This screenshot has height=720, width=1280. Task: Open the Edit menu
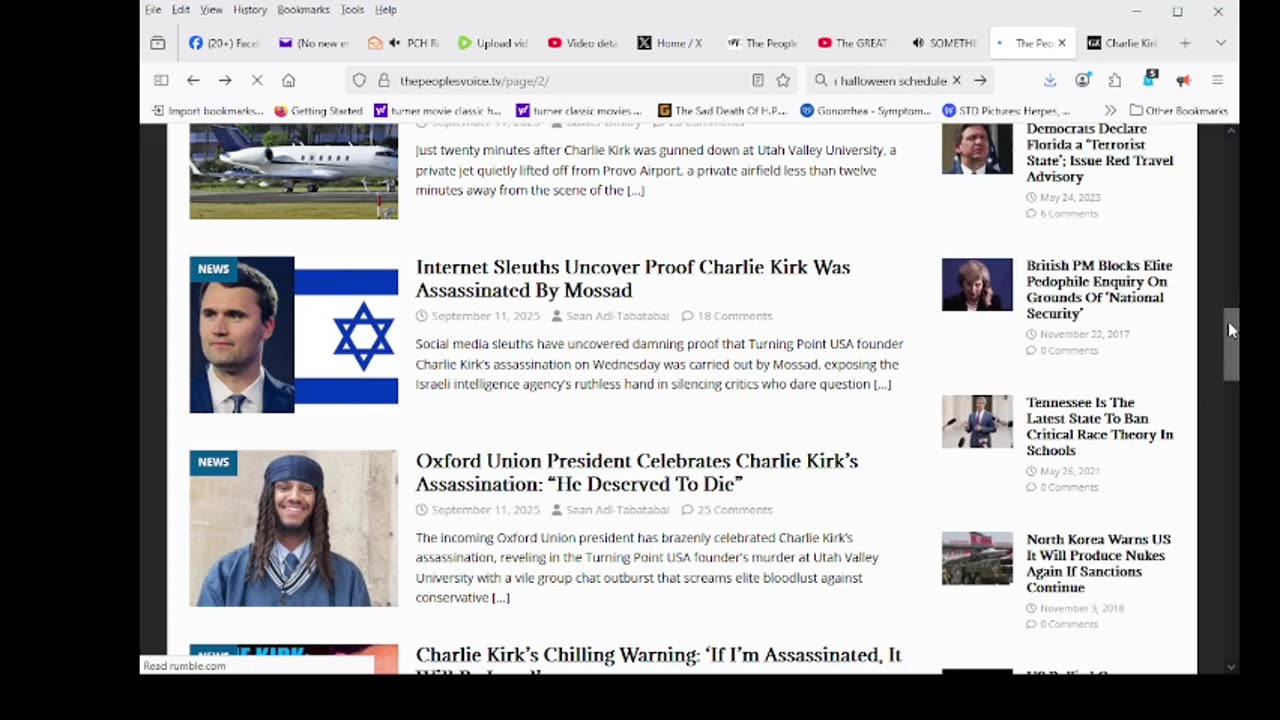181,10
